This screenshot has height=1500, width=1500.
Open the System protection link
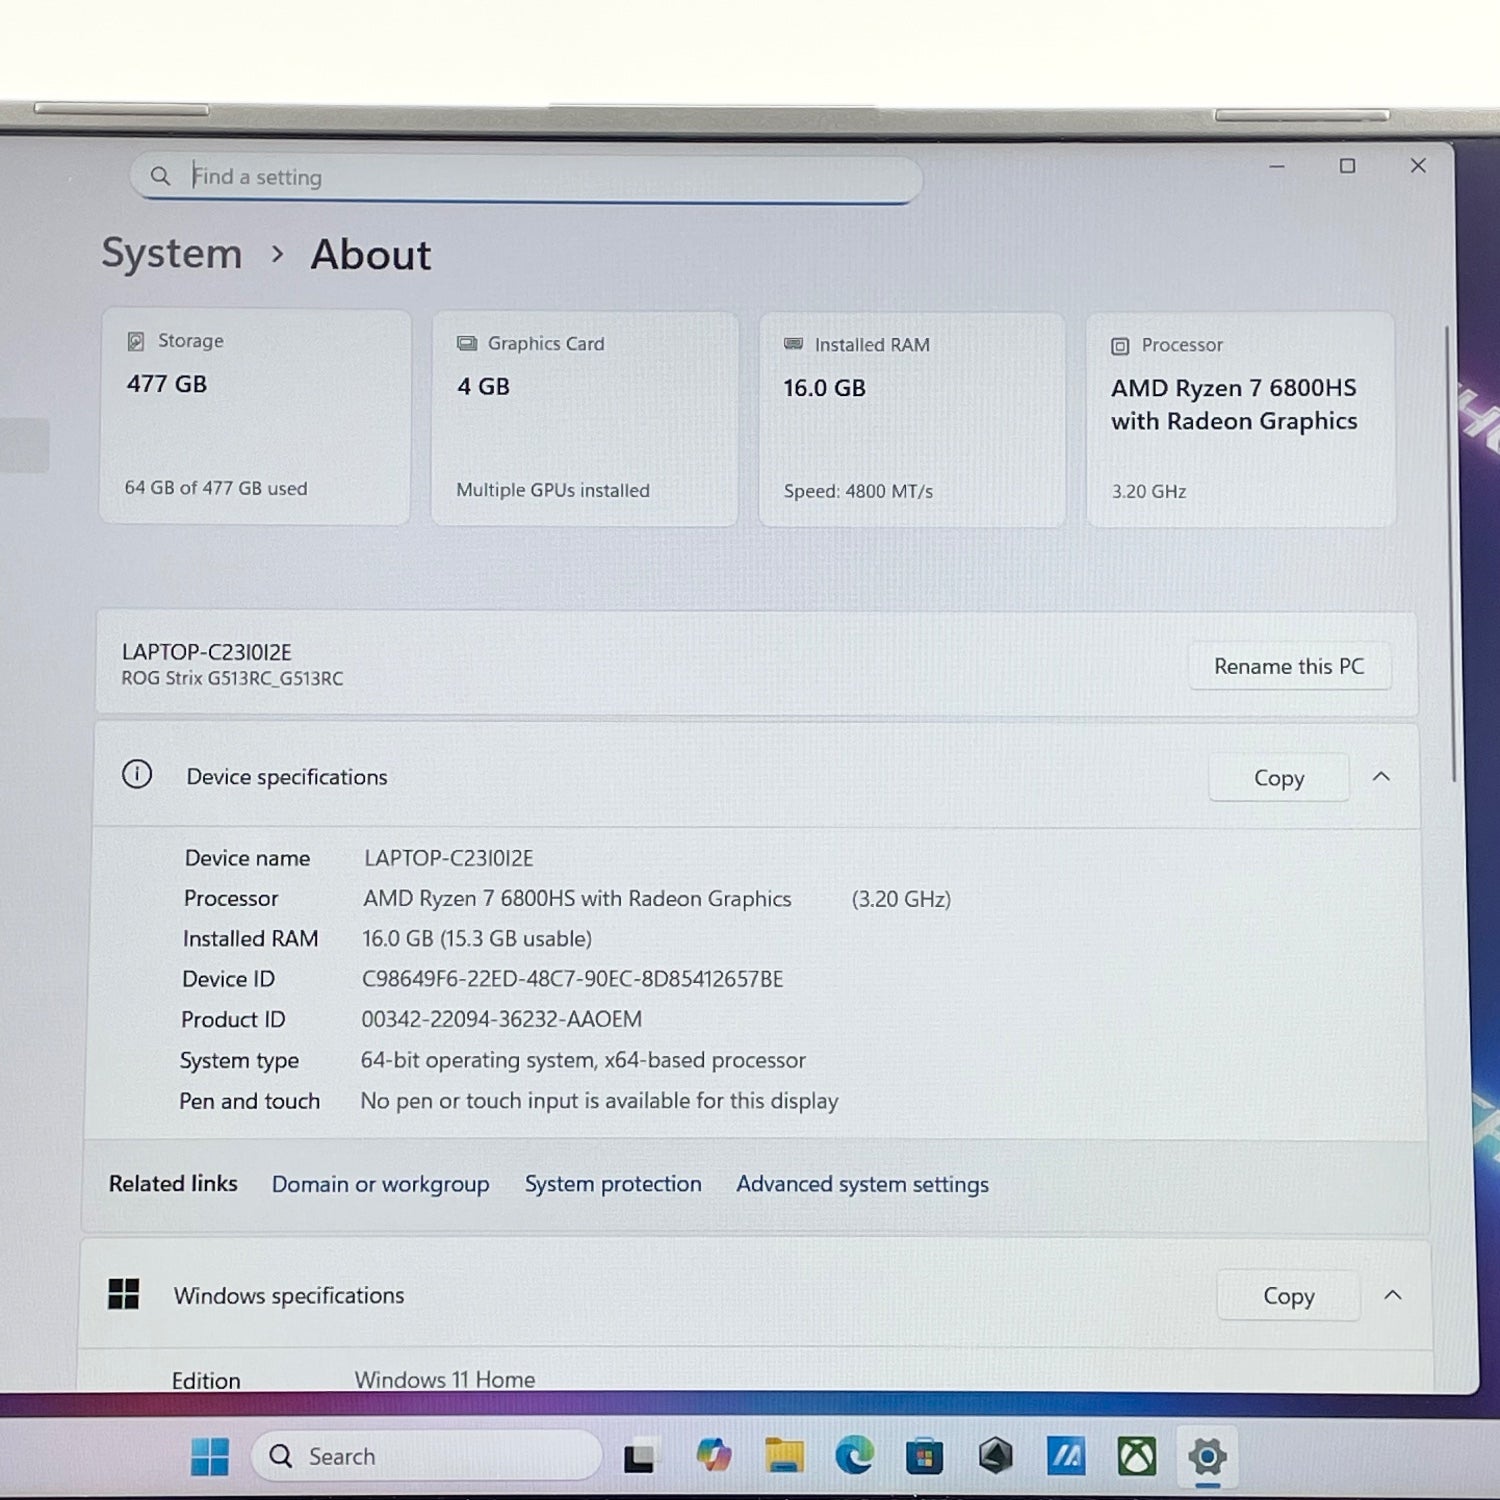click(613, 1184)
